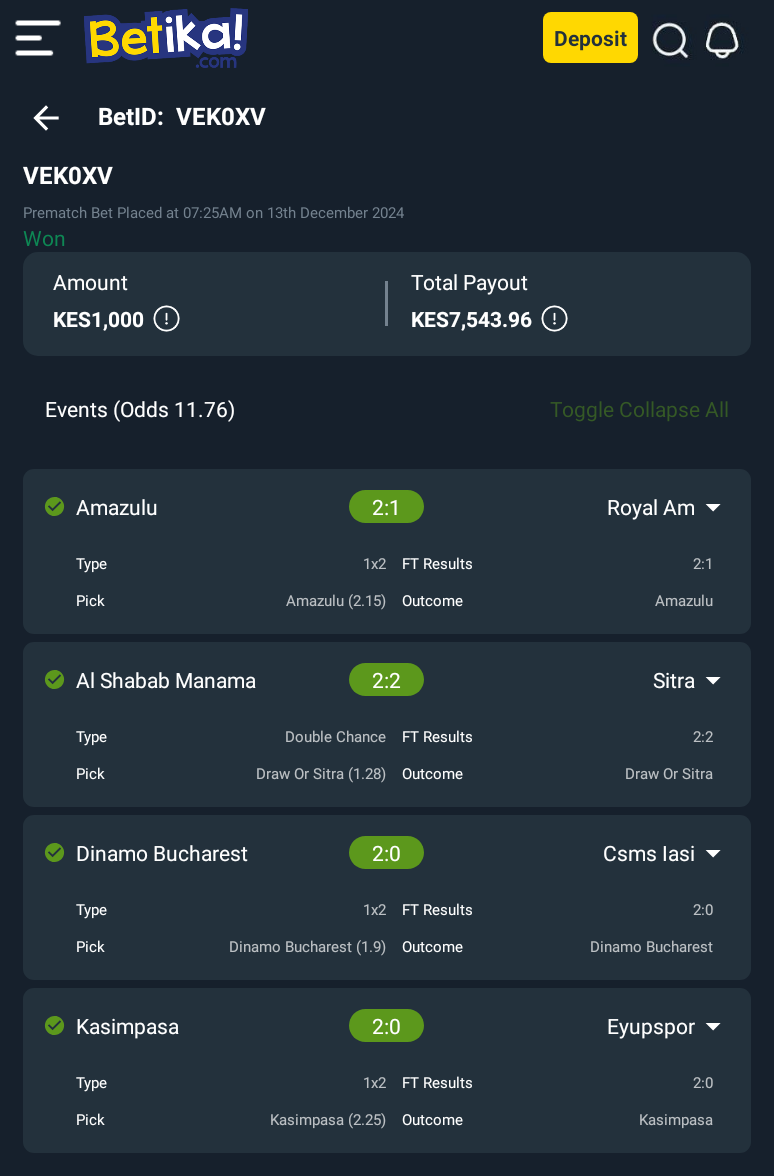Click info icon next to KES1,000 amount
The image size is (774, 1176).
pos(166,319)
